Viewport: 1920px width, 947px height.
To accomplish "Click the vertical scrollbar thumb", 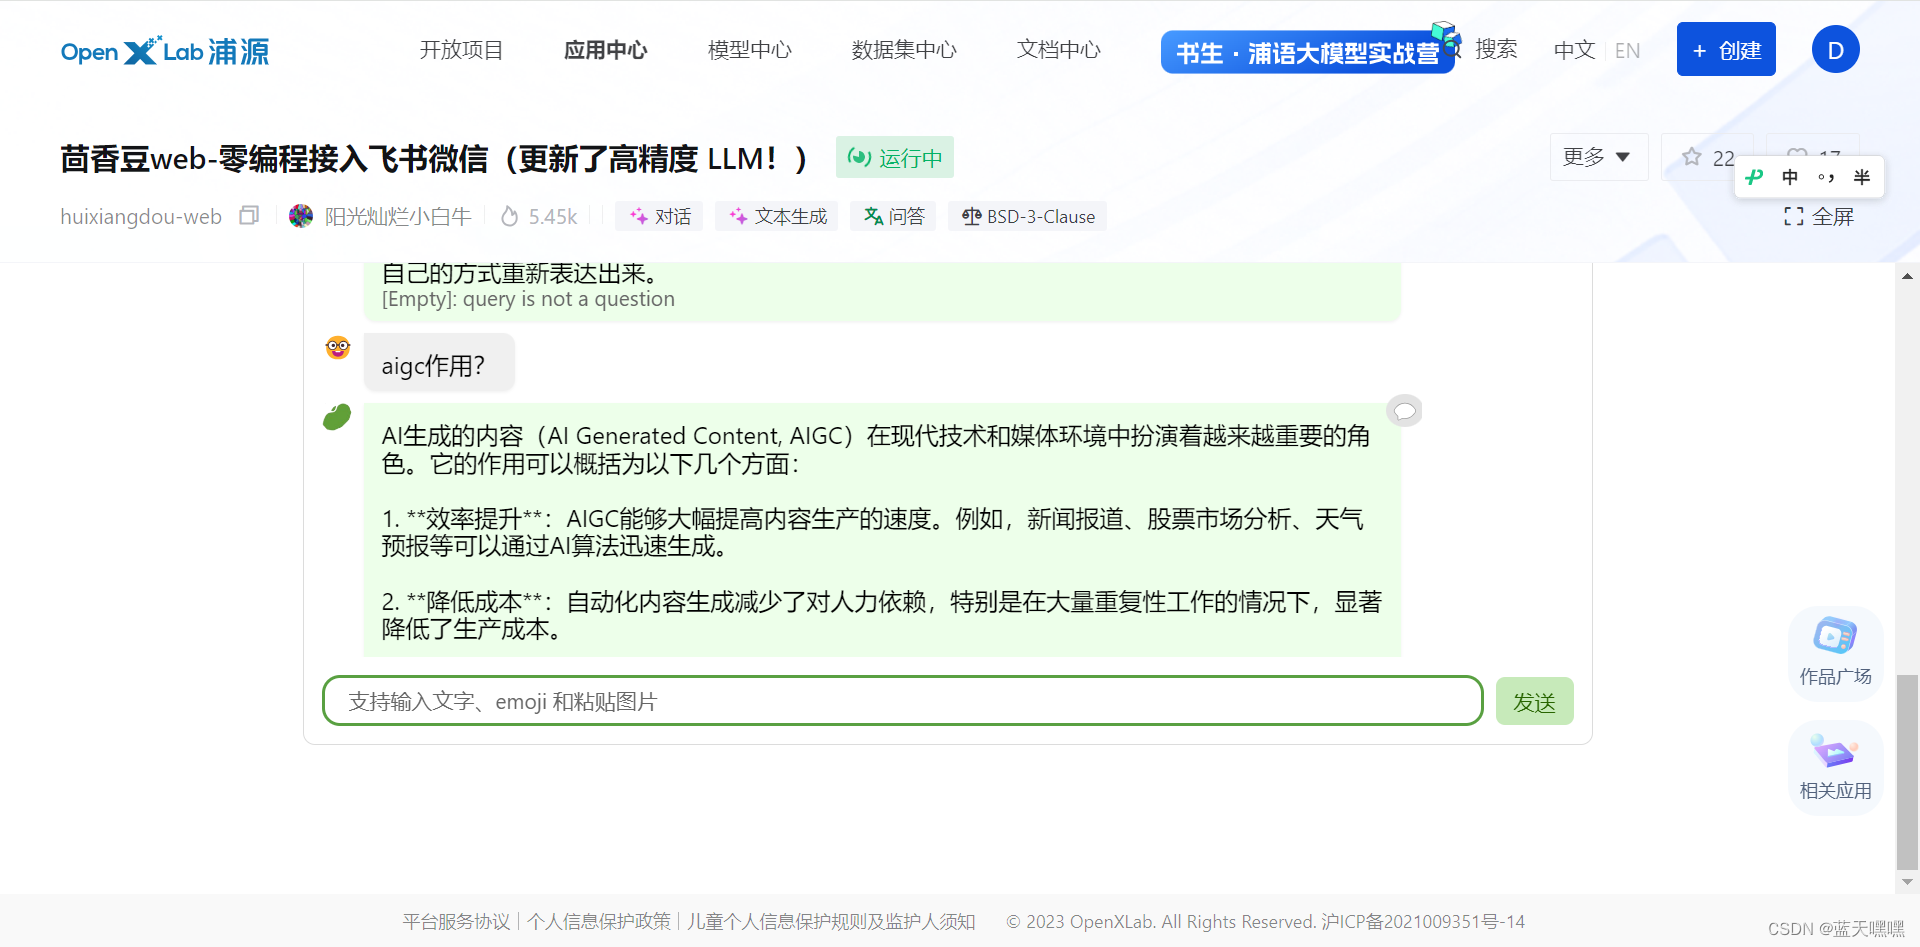I will click(x=1907, y=772).
